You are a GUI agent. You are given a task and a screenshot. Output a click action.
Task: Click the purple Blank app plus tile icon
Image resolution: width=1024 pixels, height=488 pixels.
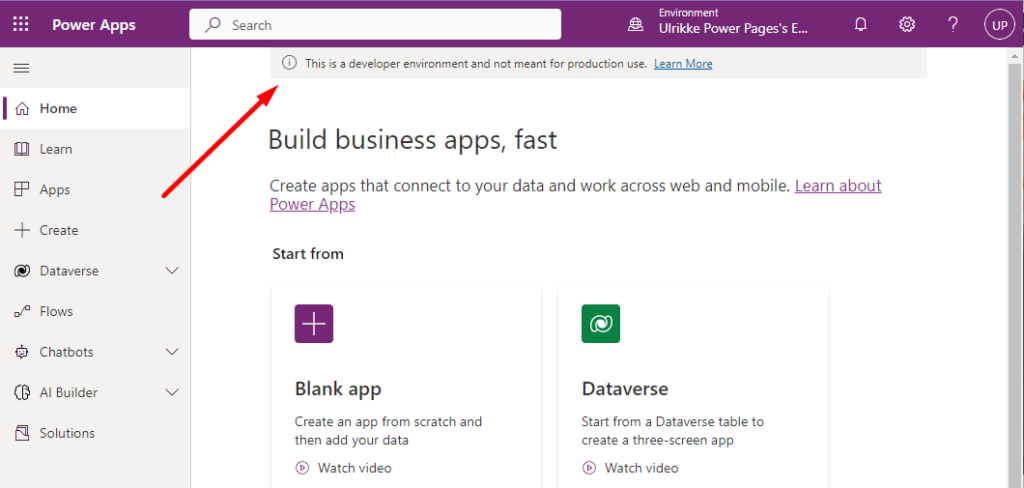(x=313, y=323)
